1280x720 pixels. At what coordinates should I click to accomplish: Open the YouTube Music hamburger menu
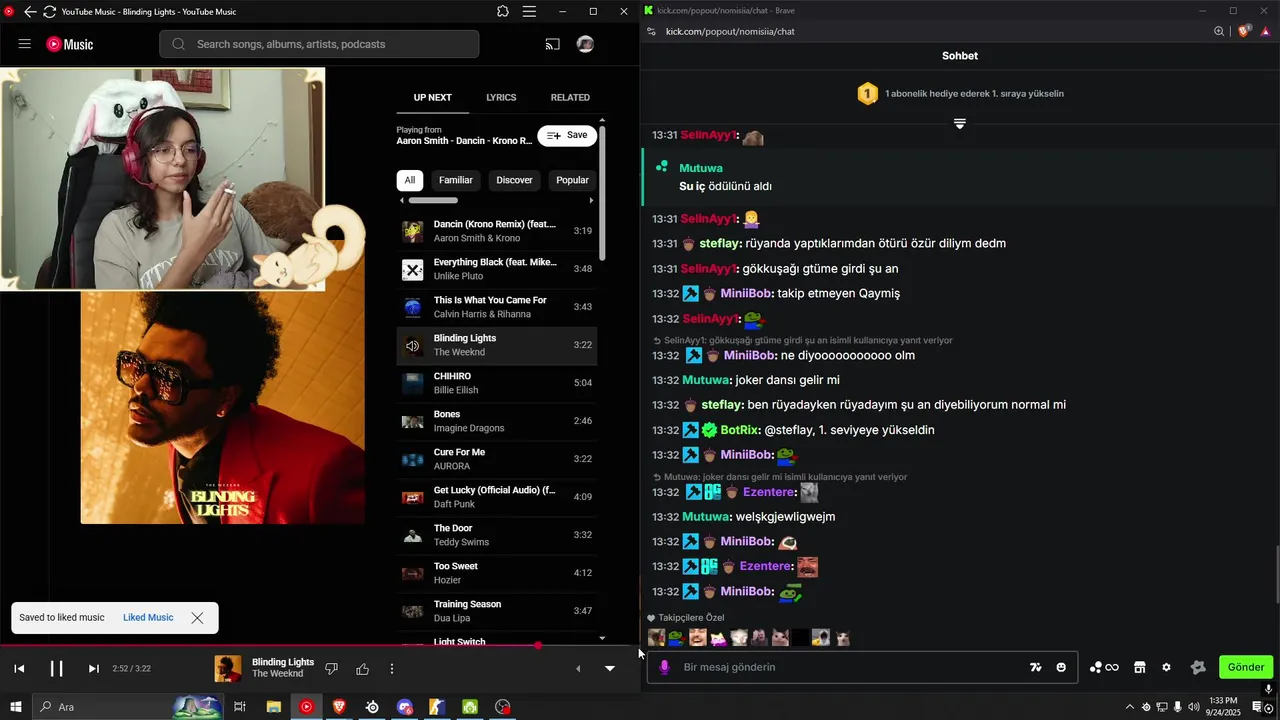click(25, 44)
